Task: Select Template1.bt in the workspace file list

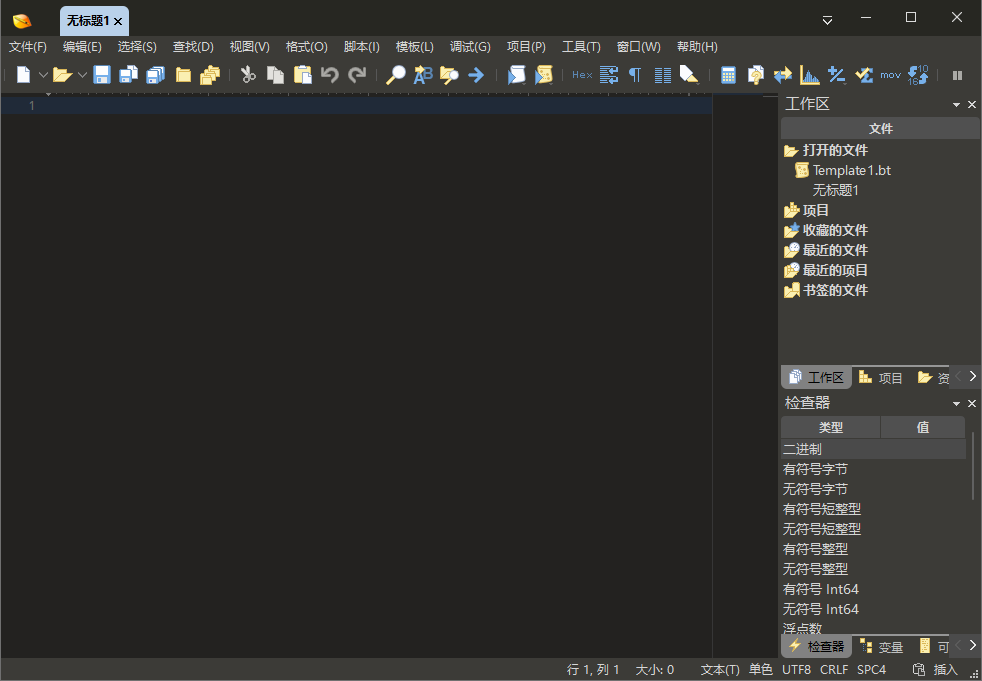Action: tap(851, 170)
